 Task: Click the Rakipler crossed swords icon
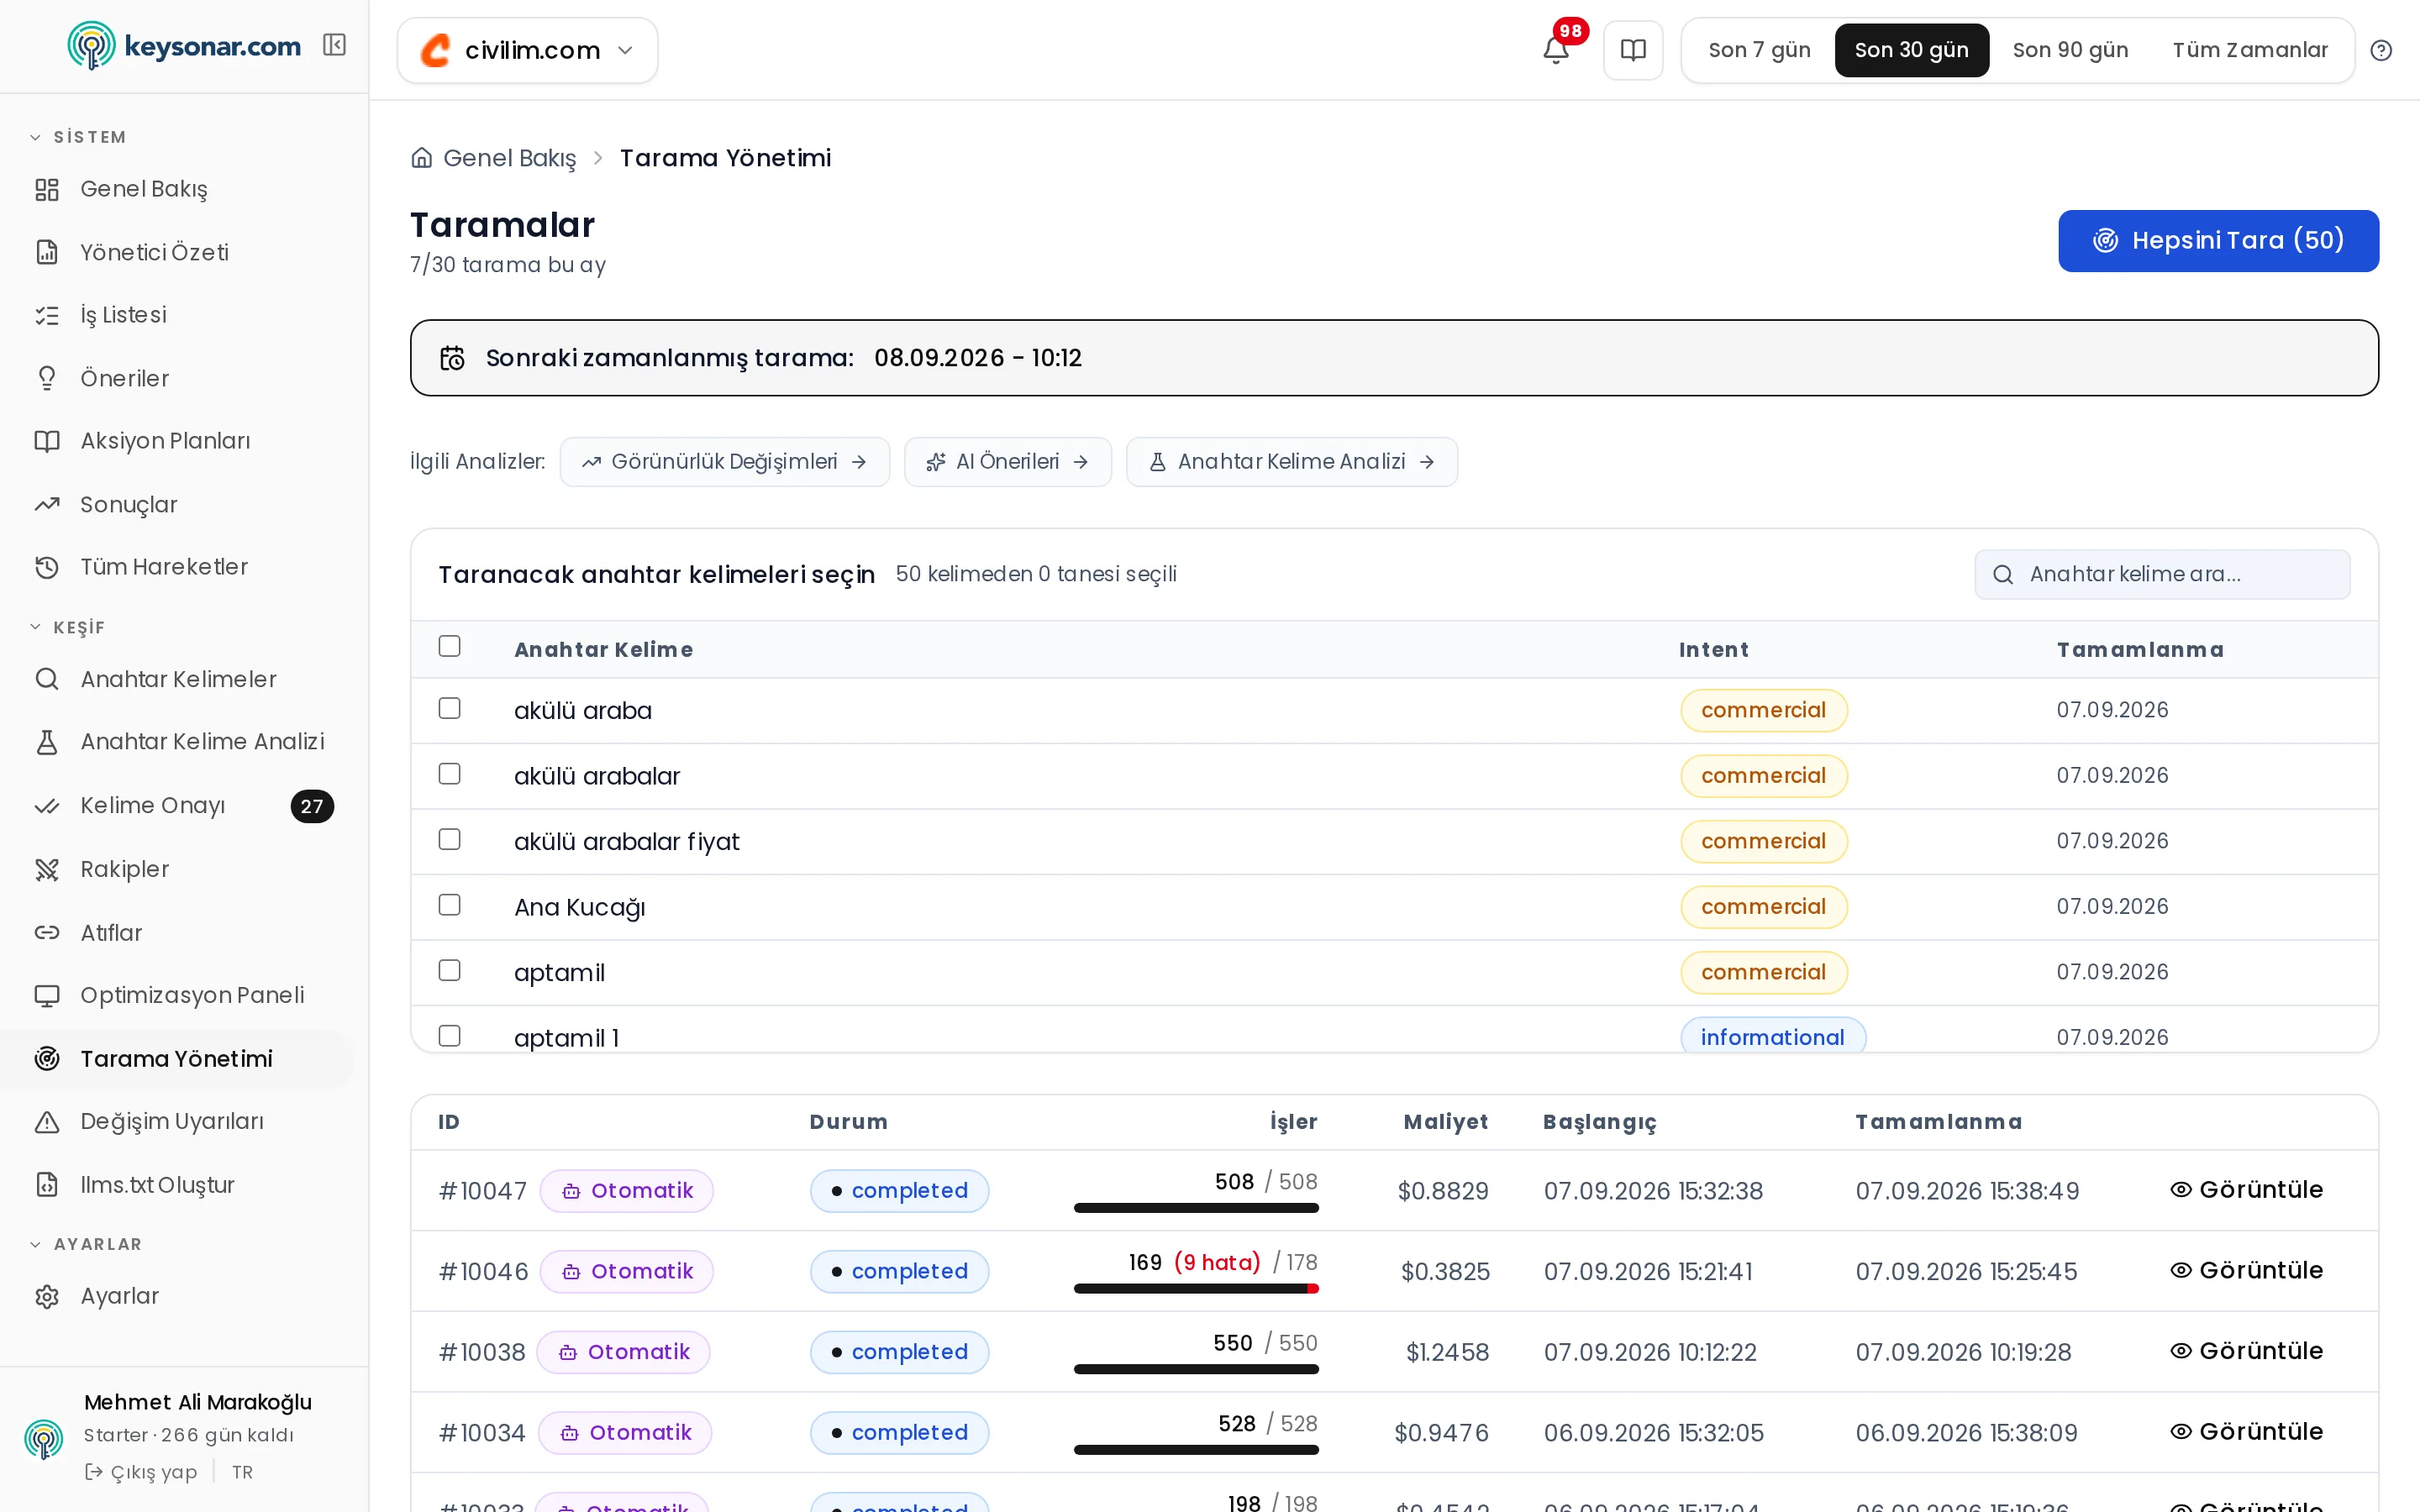point(47,869)
